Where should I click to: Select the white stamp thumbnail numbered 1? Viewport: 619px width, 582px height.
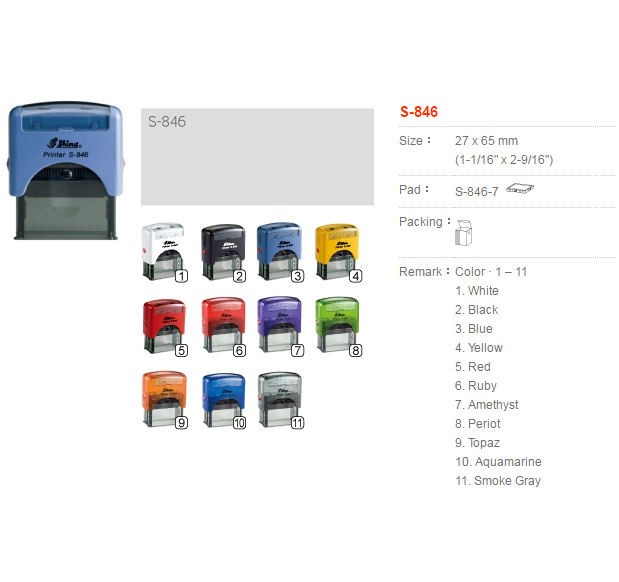coord(164,252)
